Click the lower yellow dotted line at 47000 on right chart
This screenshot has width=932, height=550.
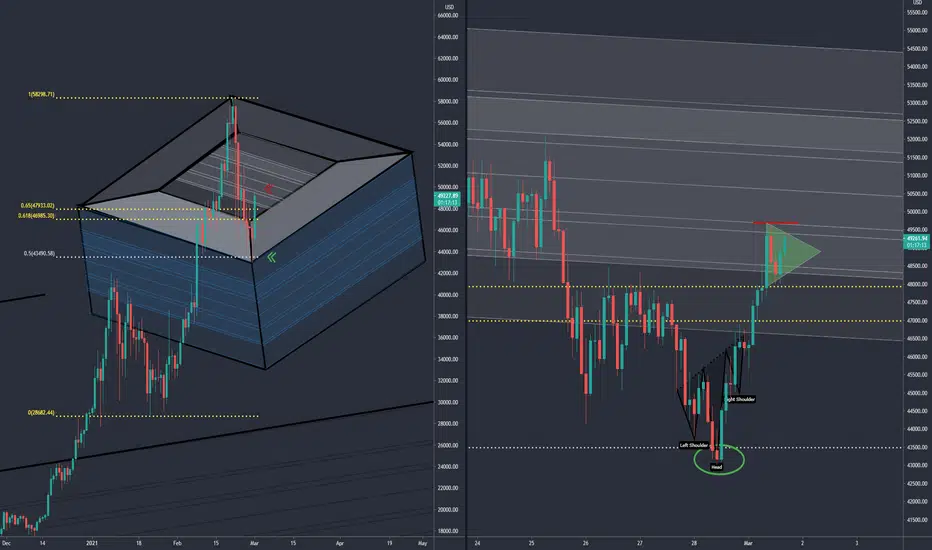tap(684, 321)
